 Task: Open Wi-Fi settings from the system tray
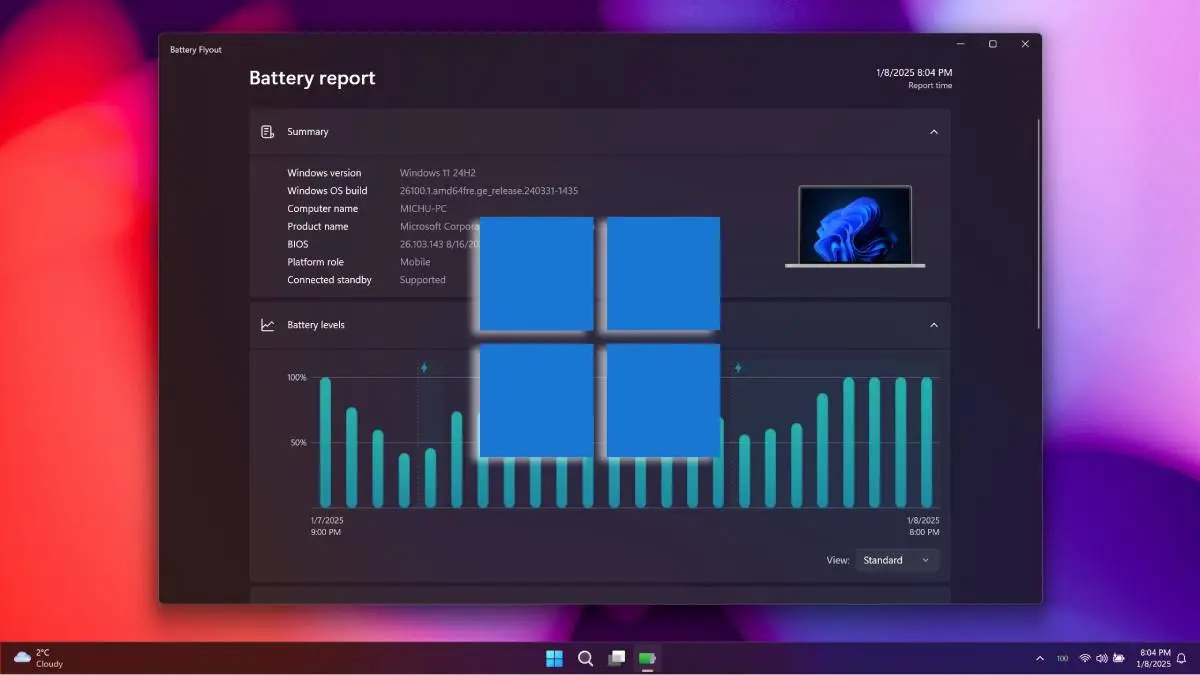click(1085, 658)
